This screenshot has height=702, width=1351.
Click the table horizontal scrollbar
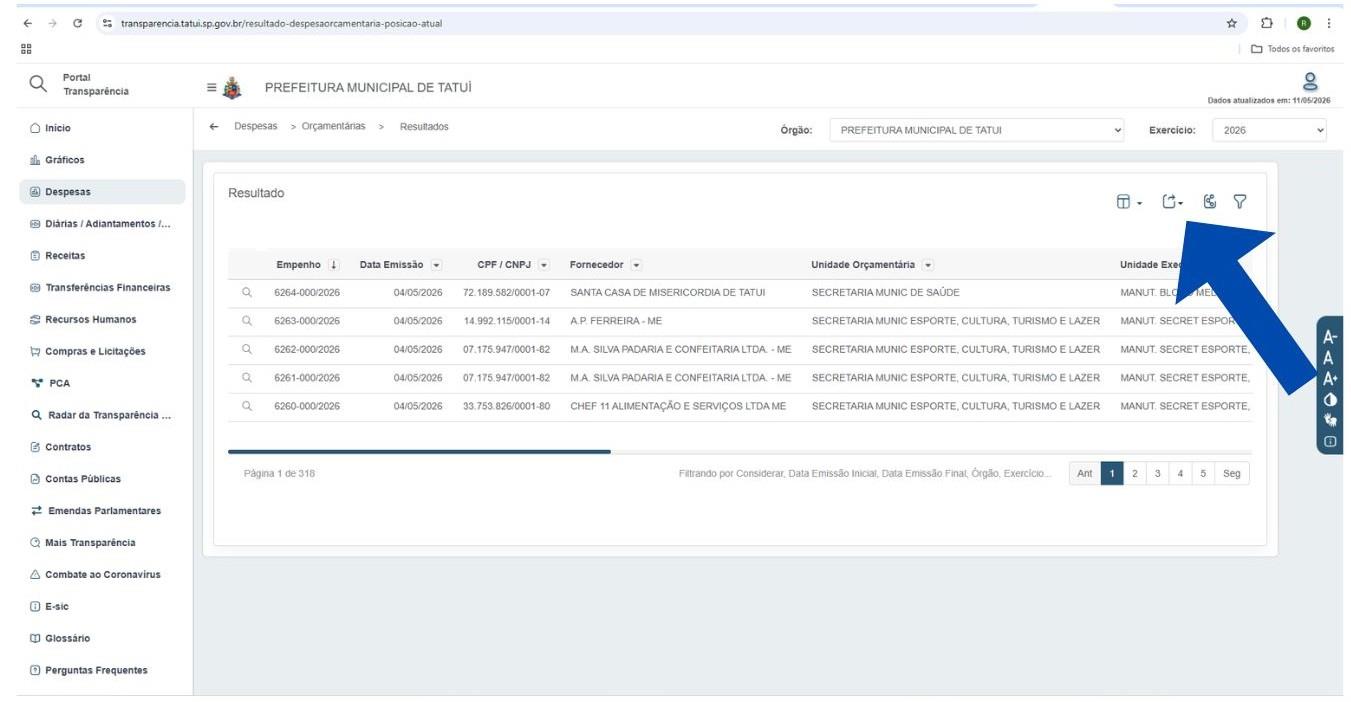click(x=419, y=452)
